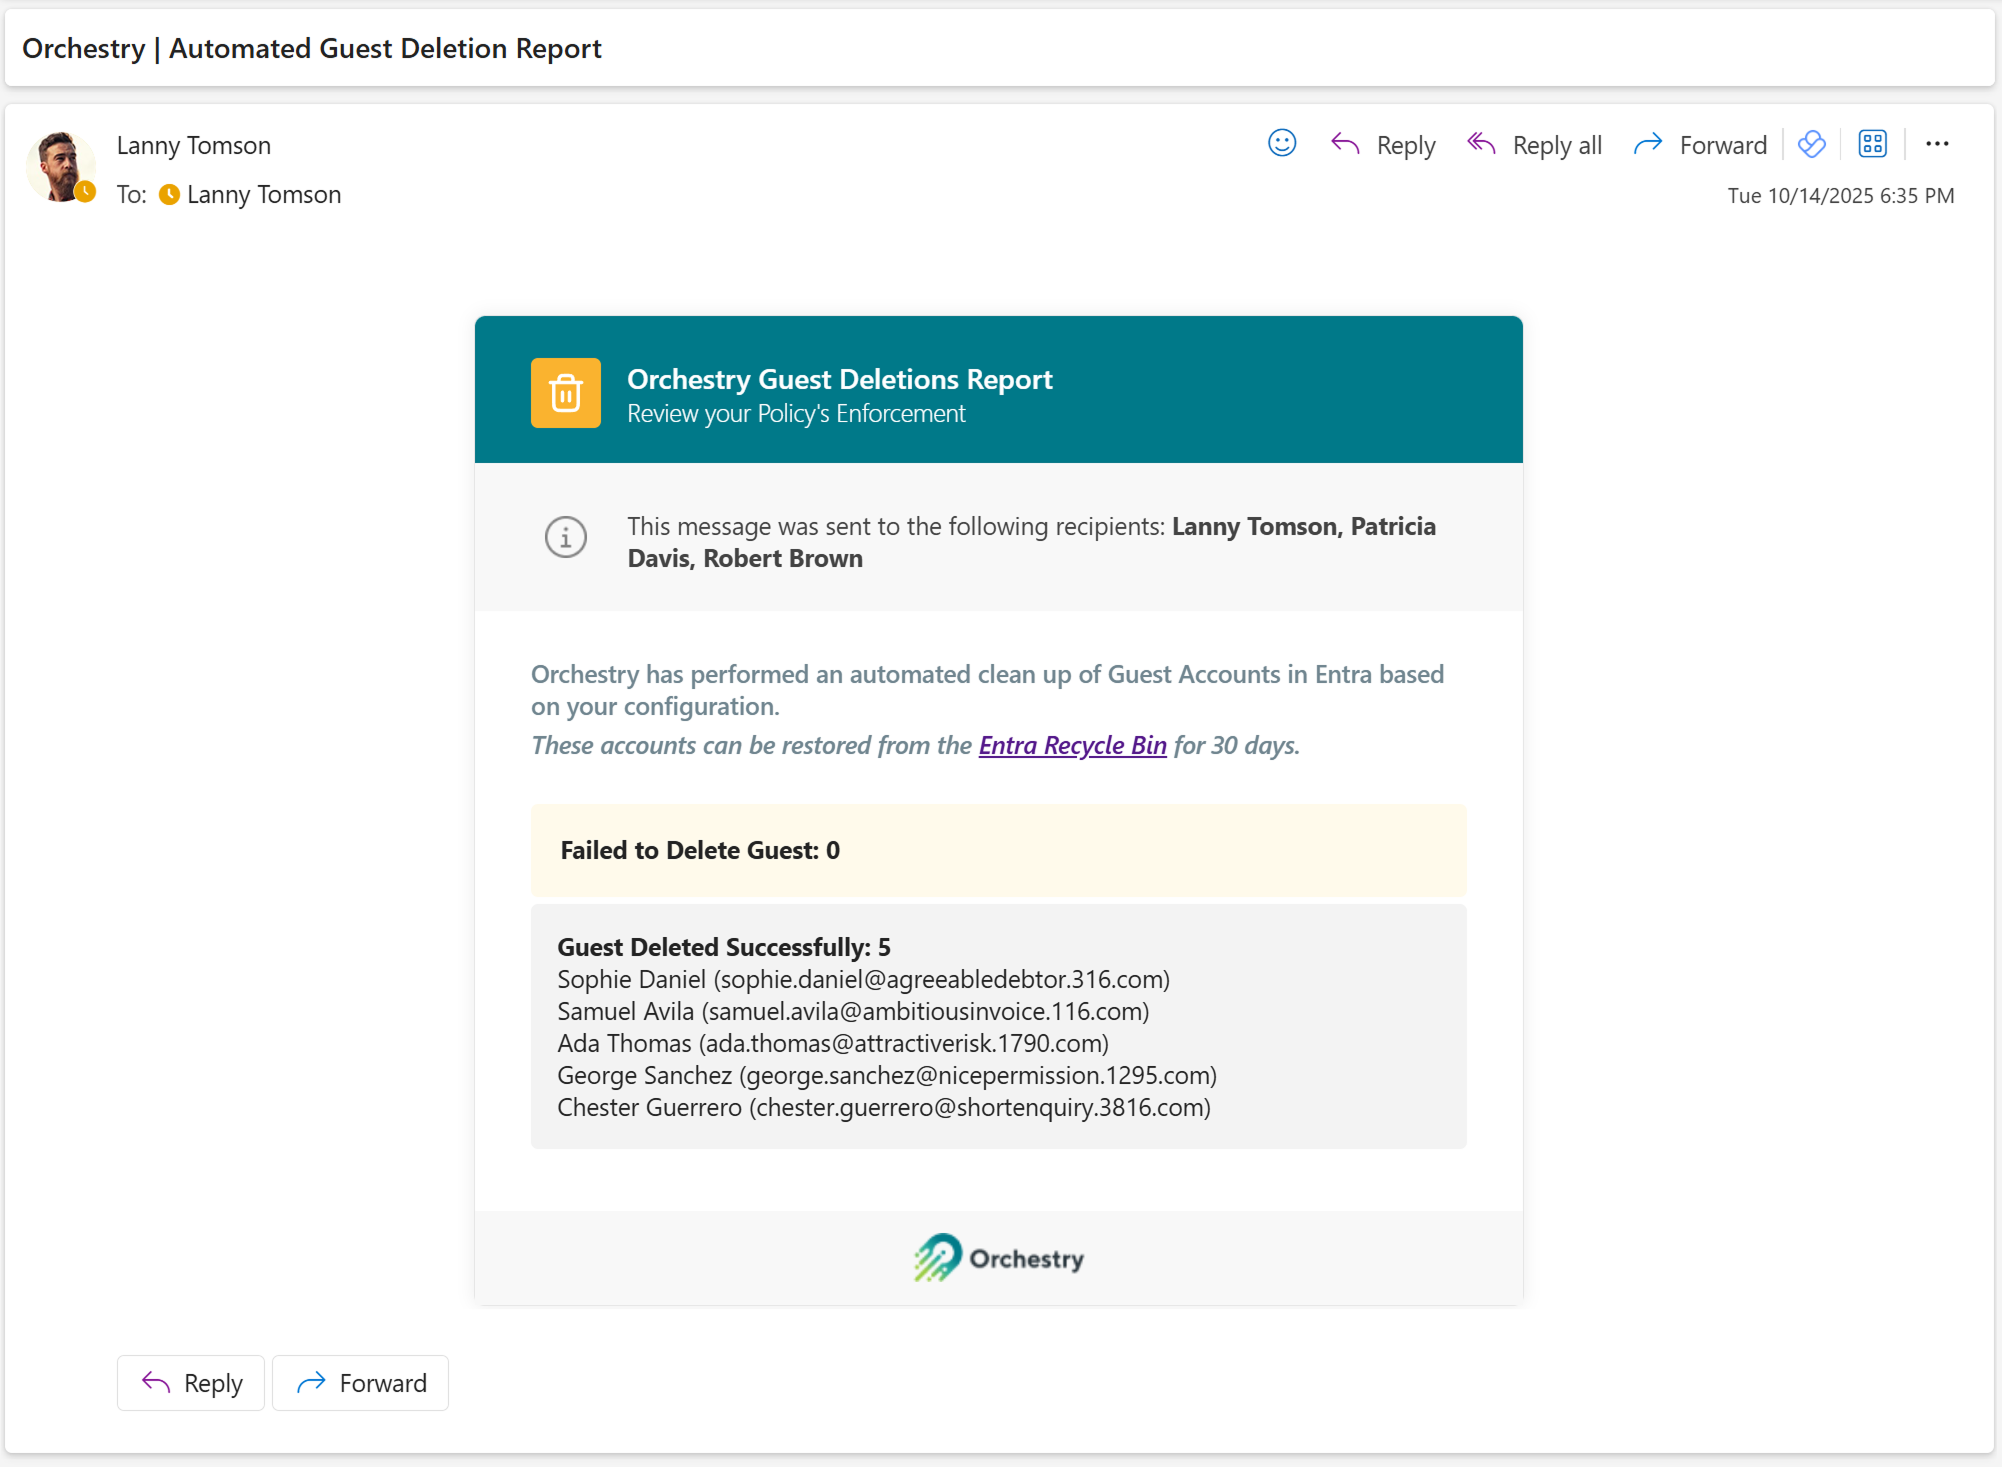
Task: Click the Review your Policy's Enforcement subtitle
Action: [x=796, y=414]
